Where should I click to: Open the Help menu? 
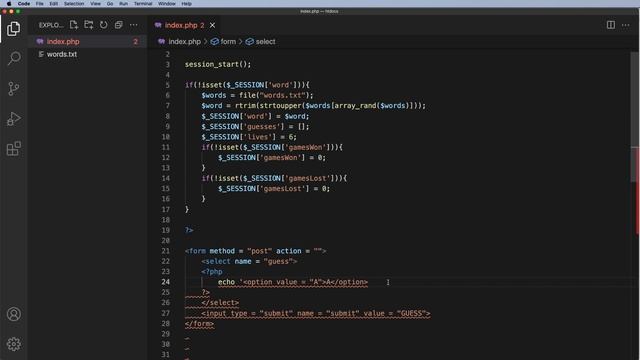click(187, 4)
